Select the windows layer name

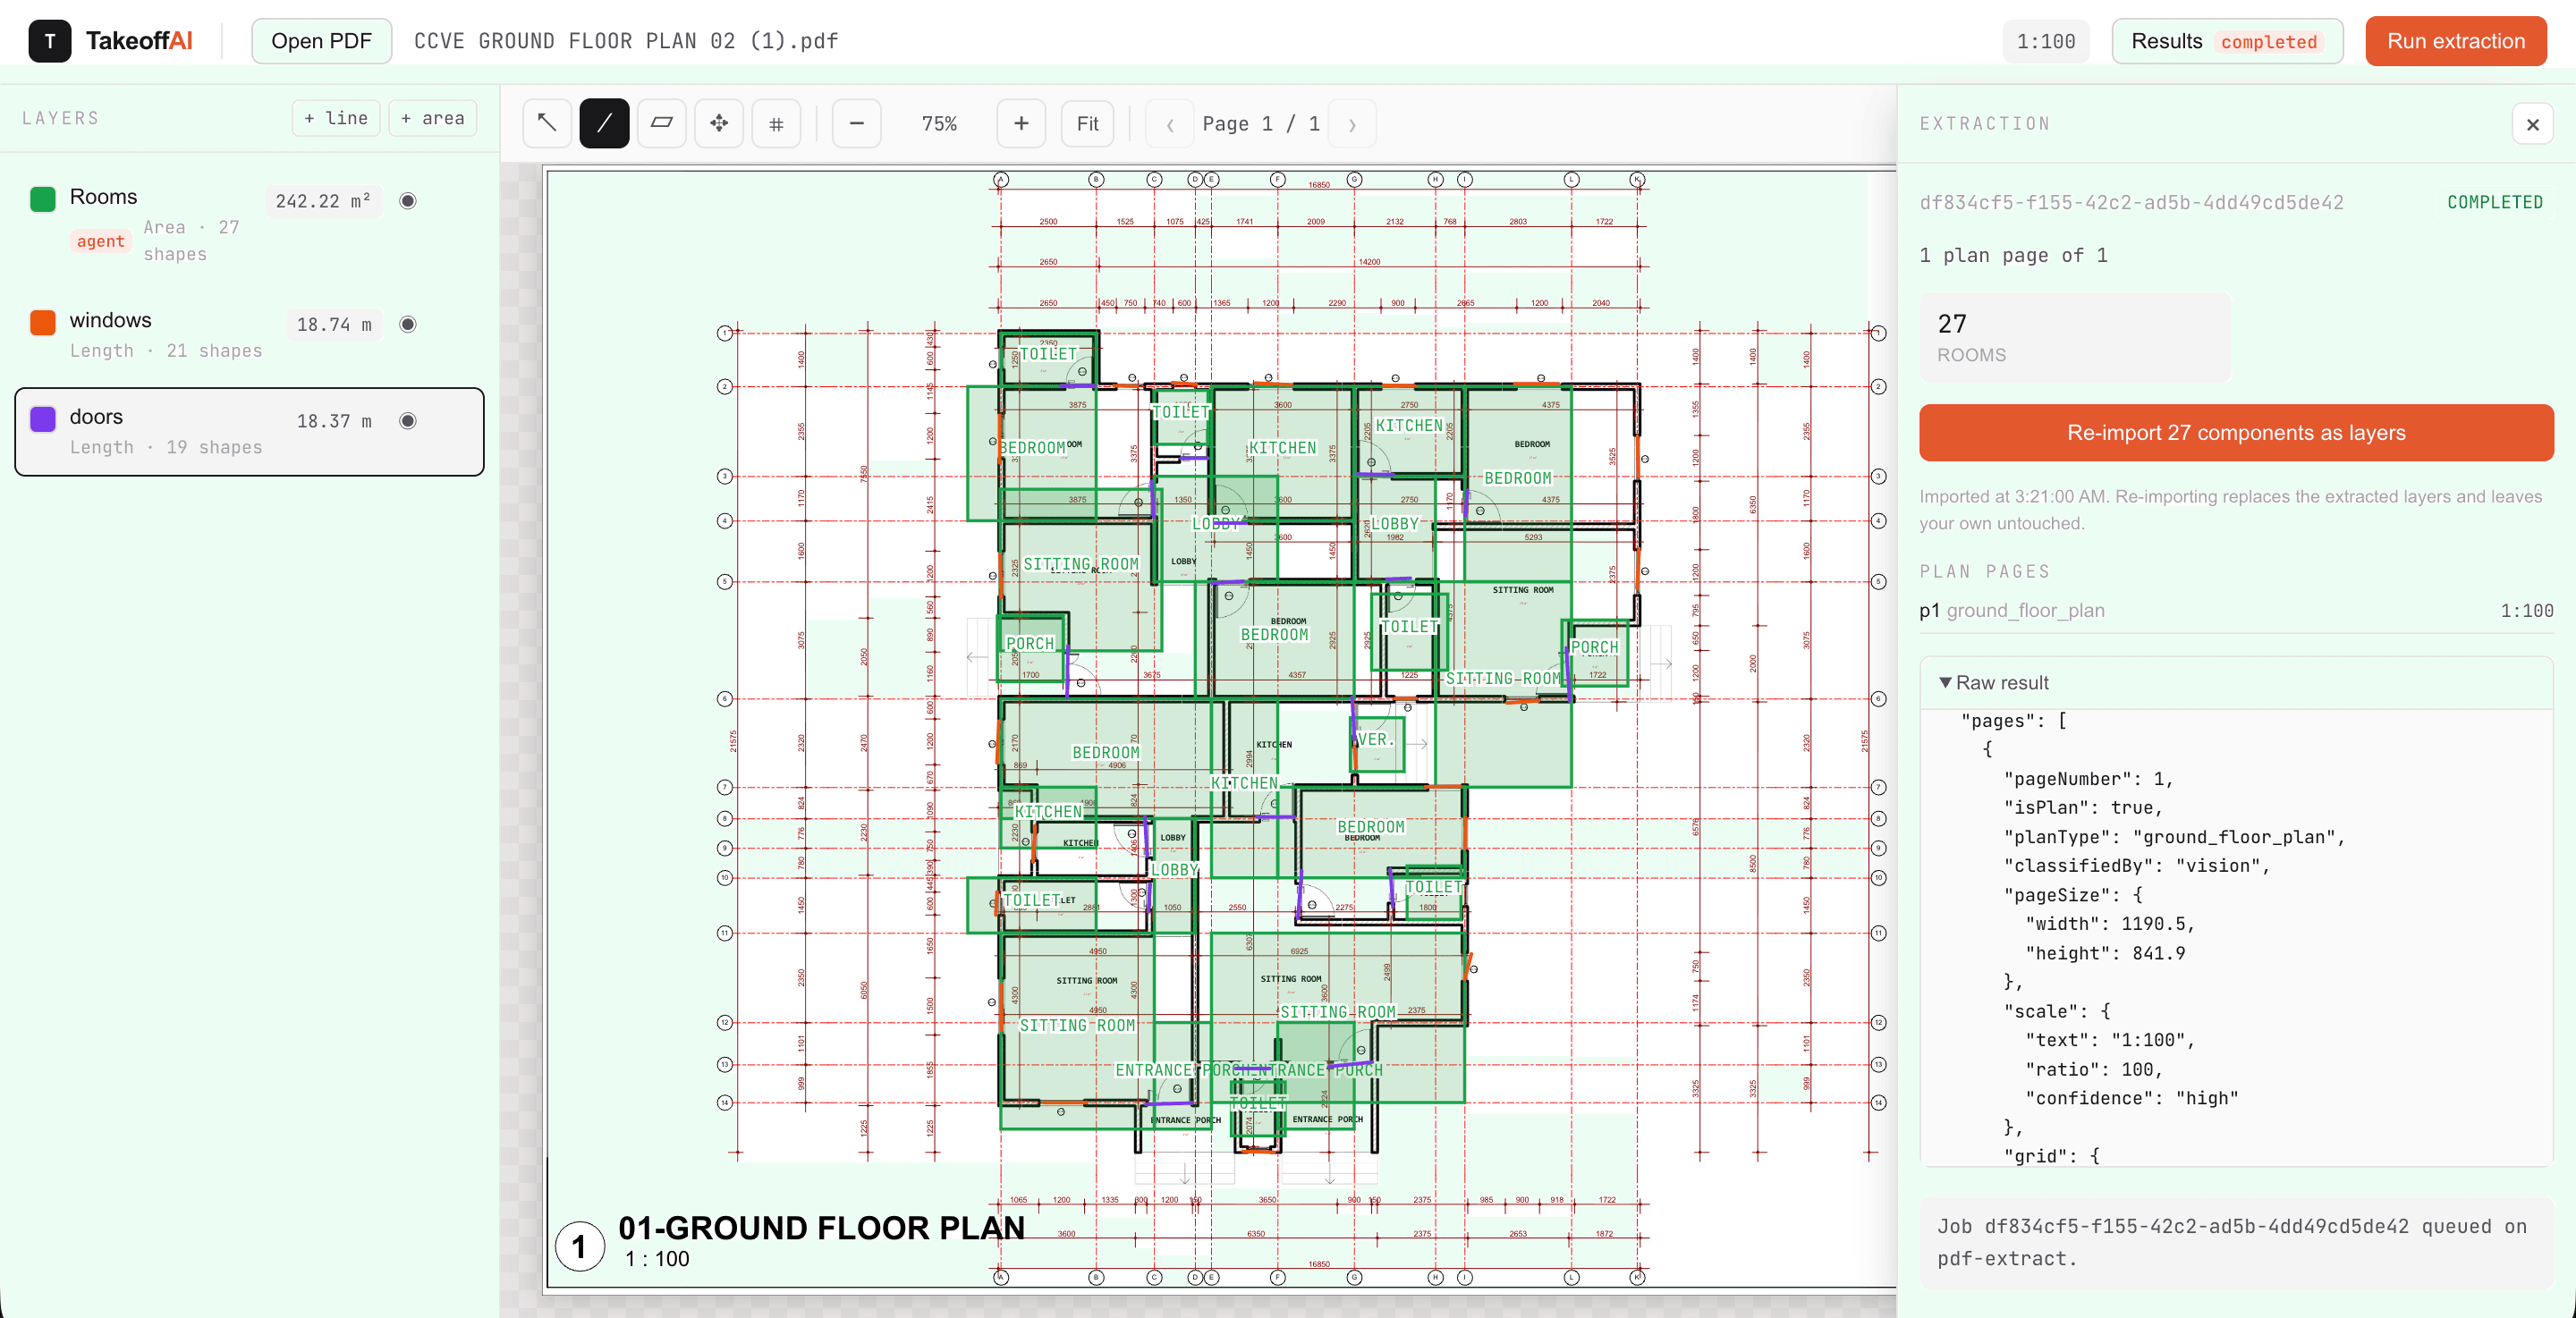[x=110, y=320]
